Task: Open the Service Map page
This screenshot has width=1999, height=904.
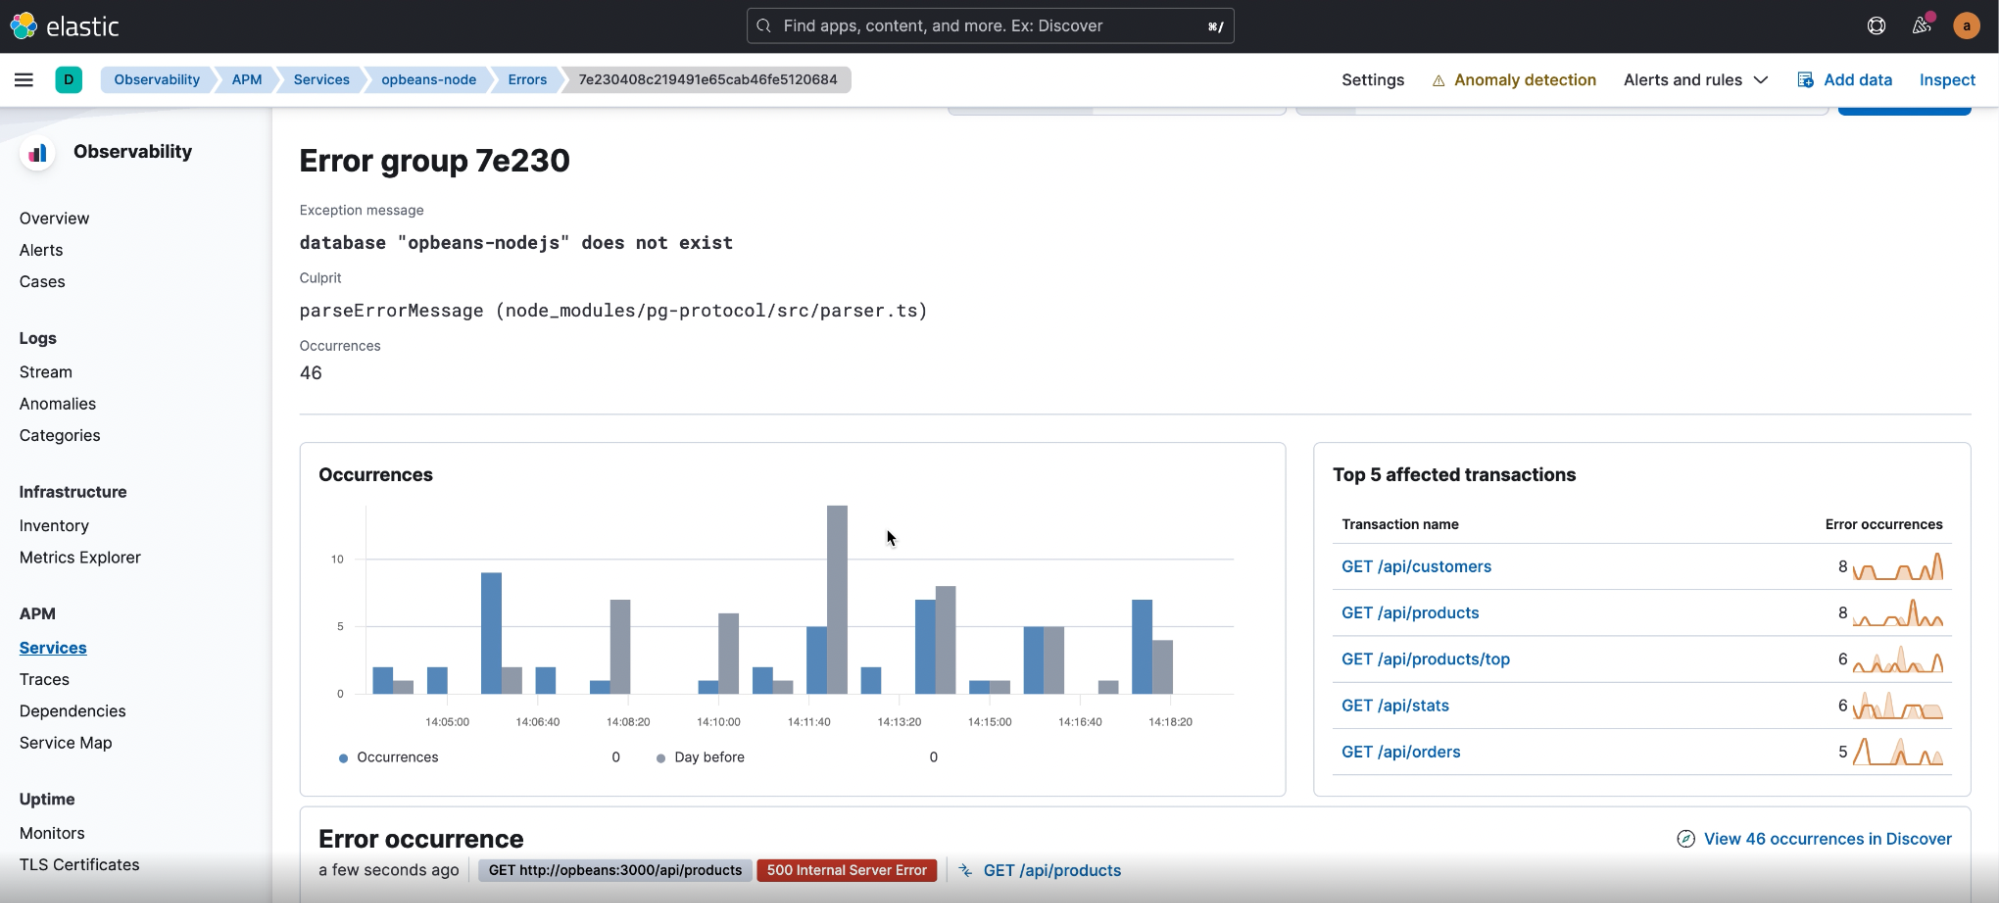Action: pos(66,743)
